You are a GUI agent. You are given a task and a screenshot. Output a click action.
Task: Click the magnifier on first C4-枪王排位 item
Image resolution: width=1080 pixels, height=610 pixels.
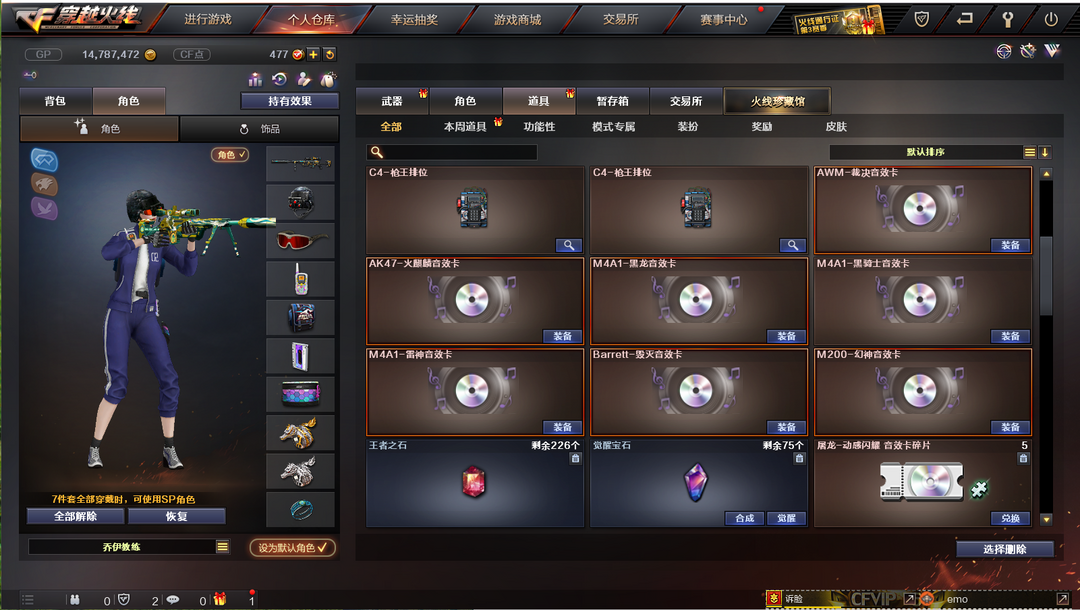click(569, 245)
